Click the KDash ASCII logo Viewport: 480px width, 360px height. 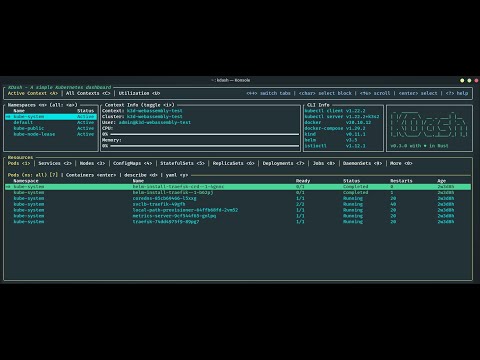429,125
